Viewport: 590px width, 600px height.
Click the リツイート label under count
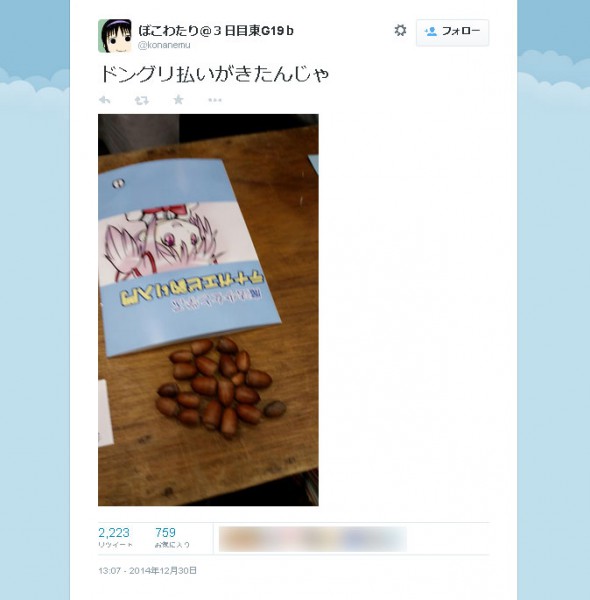click(x=115, y=545)
